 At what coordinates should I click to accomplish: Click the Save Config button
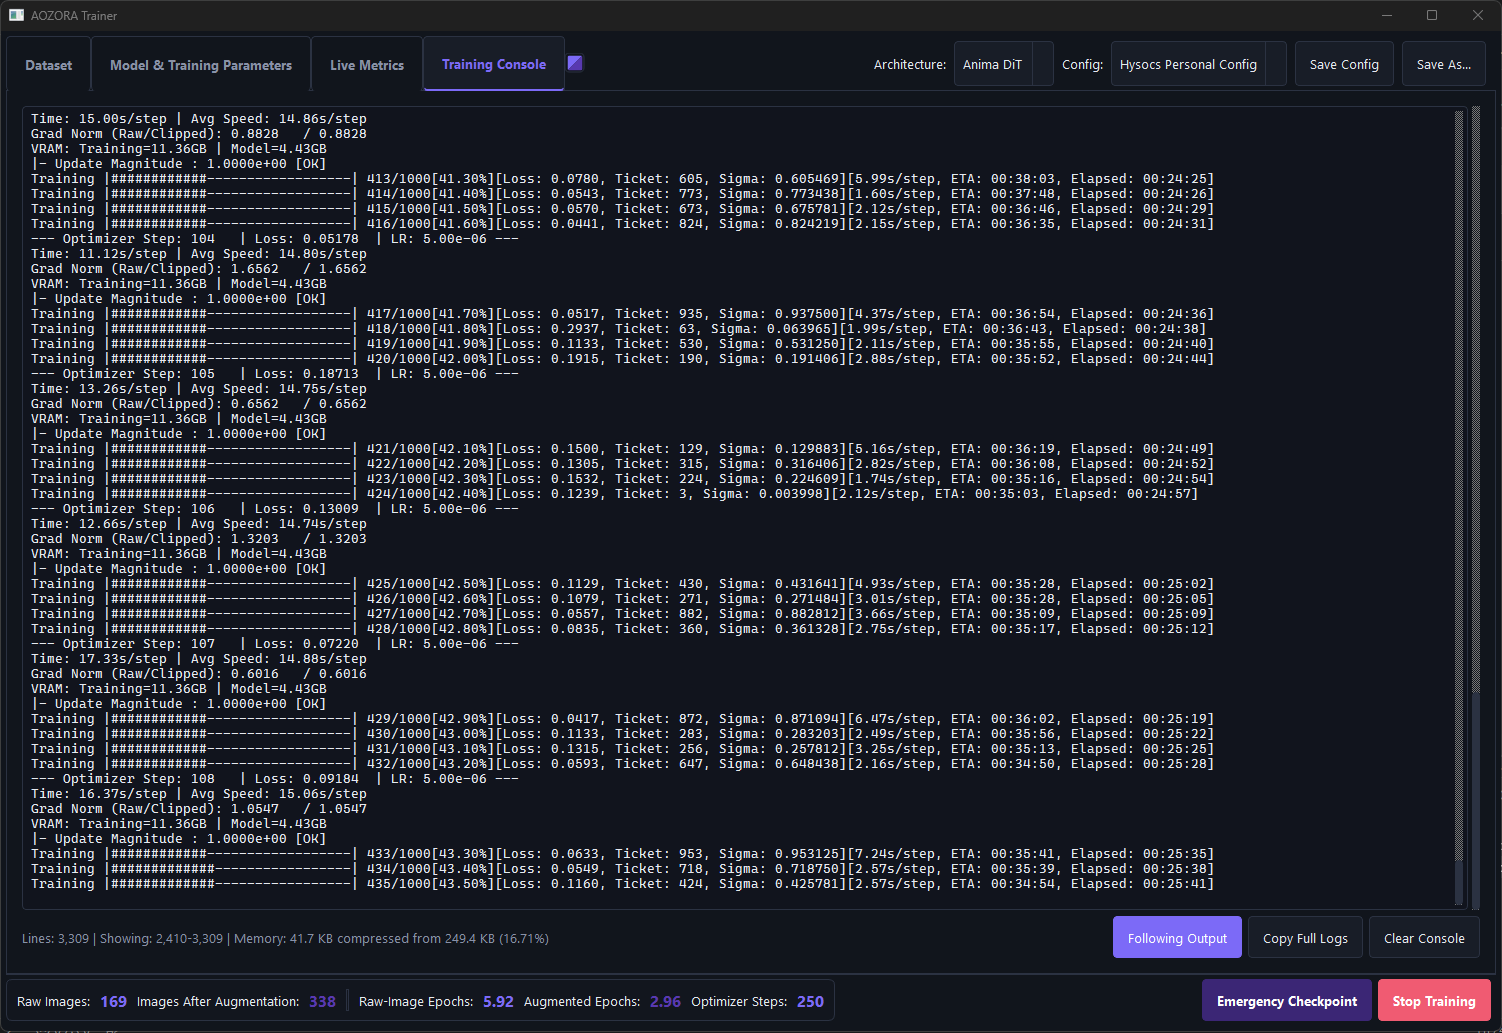coord(1344,64)
